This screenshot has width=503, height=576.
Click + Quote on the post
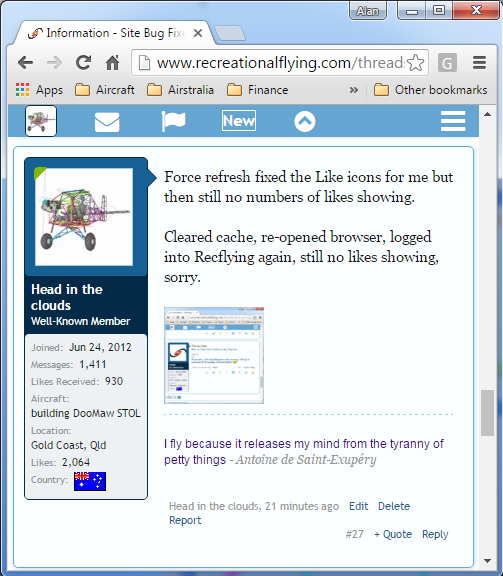click(393, 534)
